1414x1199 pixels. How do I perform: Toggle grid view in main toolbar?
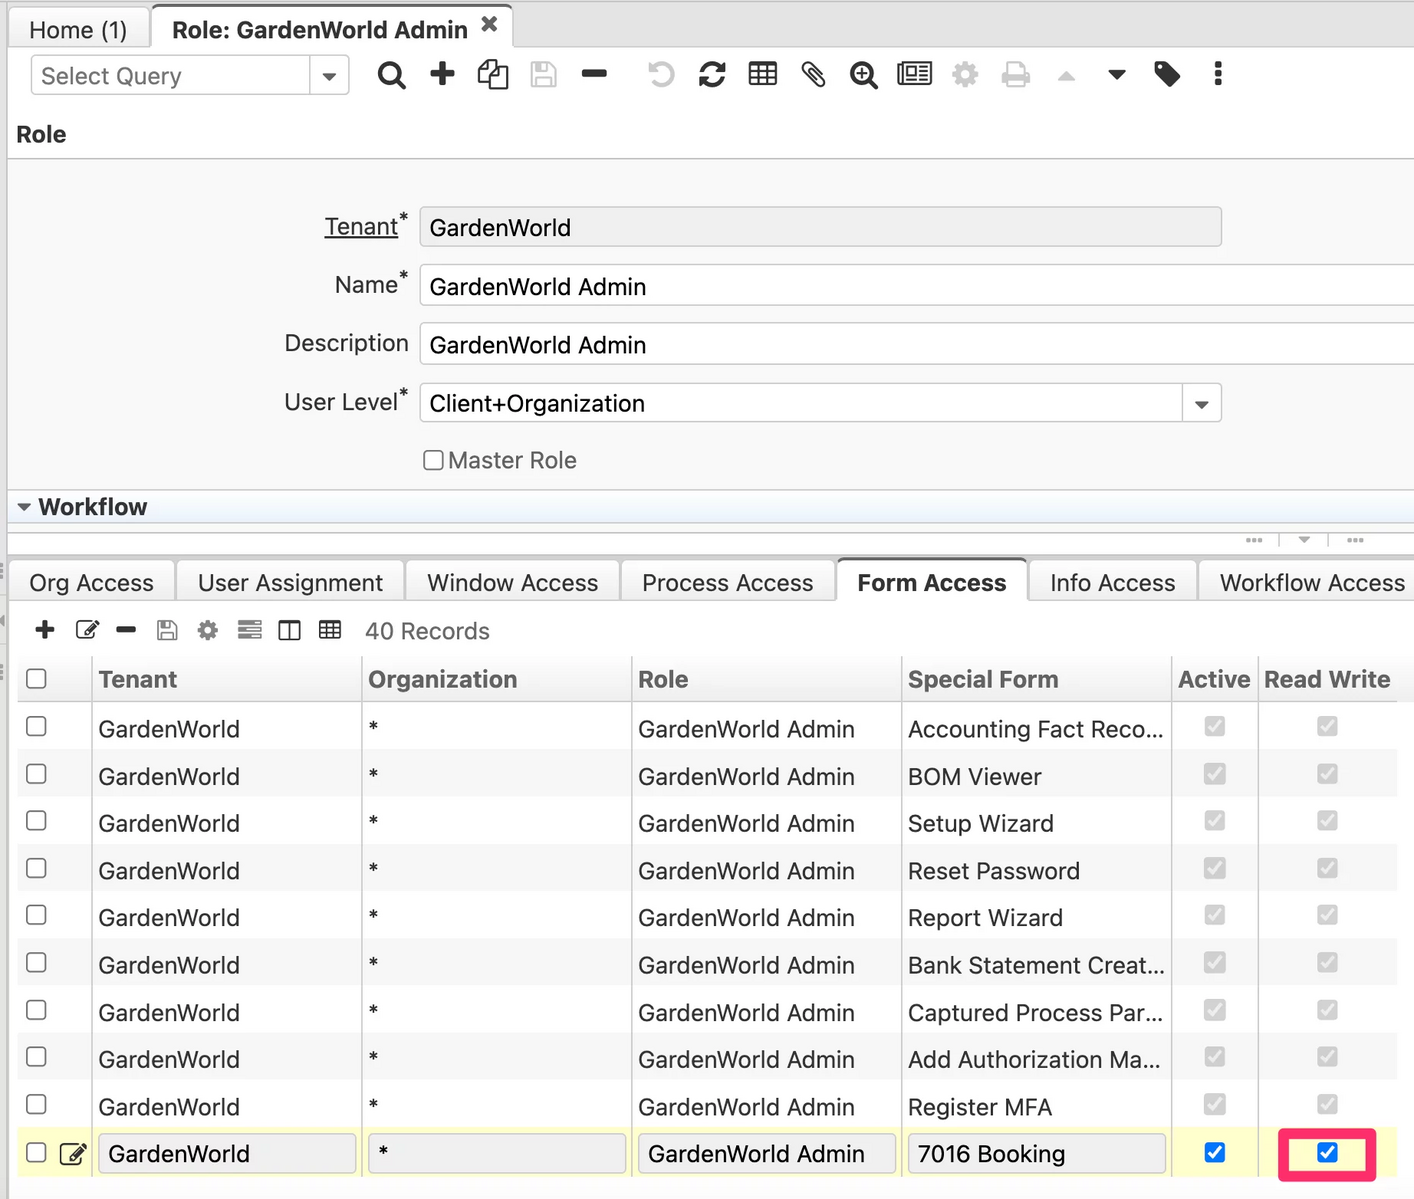point(762,74)
